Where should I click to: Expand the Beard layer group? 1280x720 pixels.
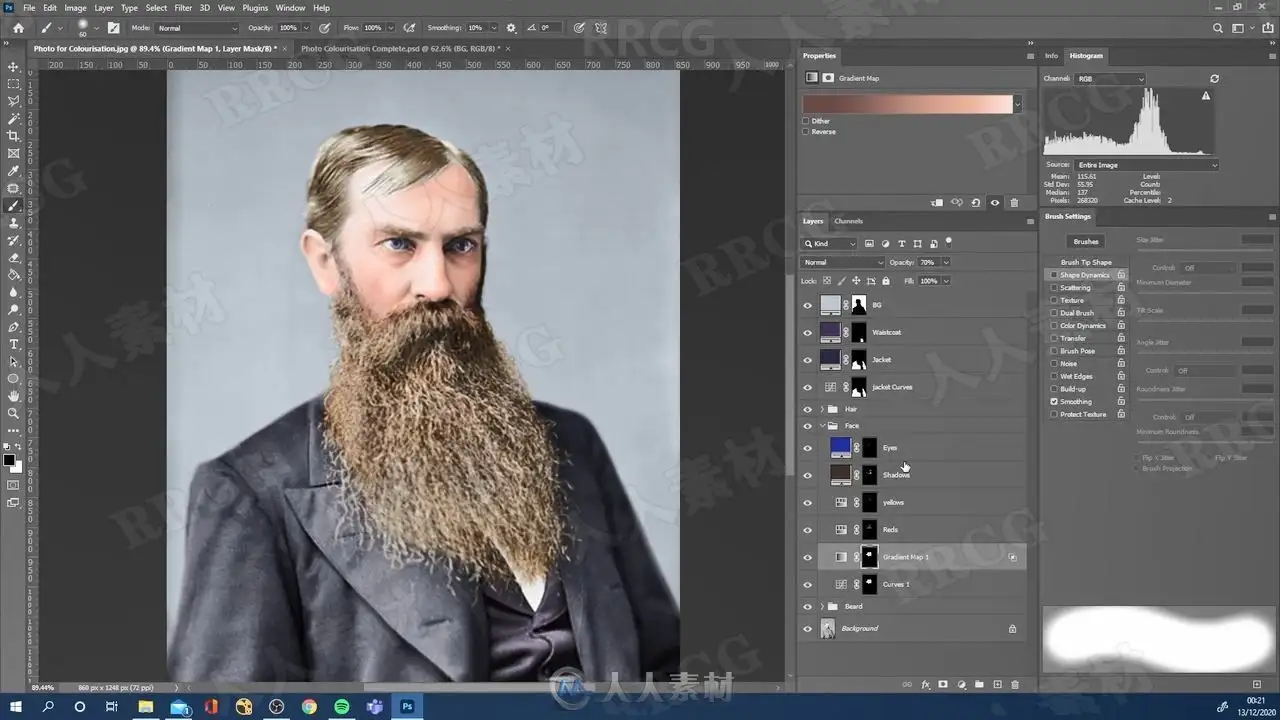822,606
